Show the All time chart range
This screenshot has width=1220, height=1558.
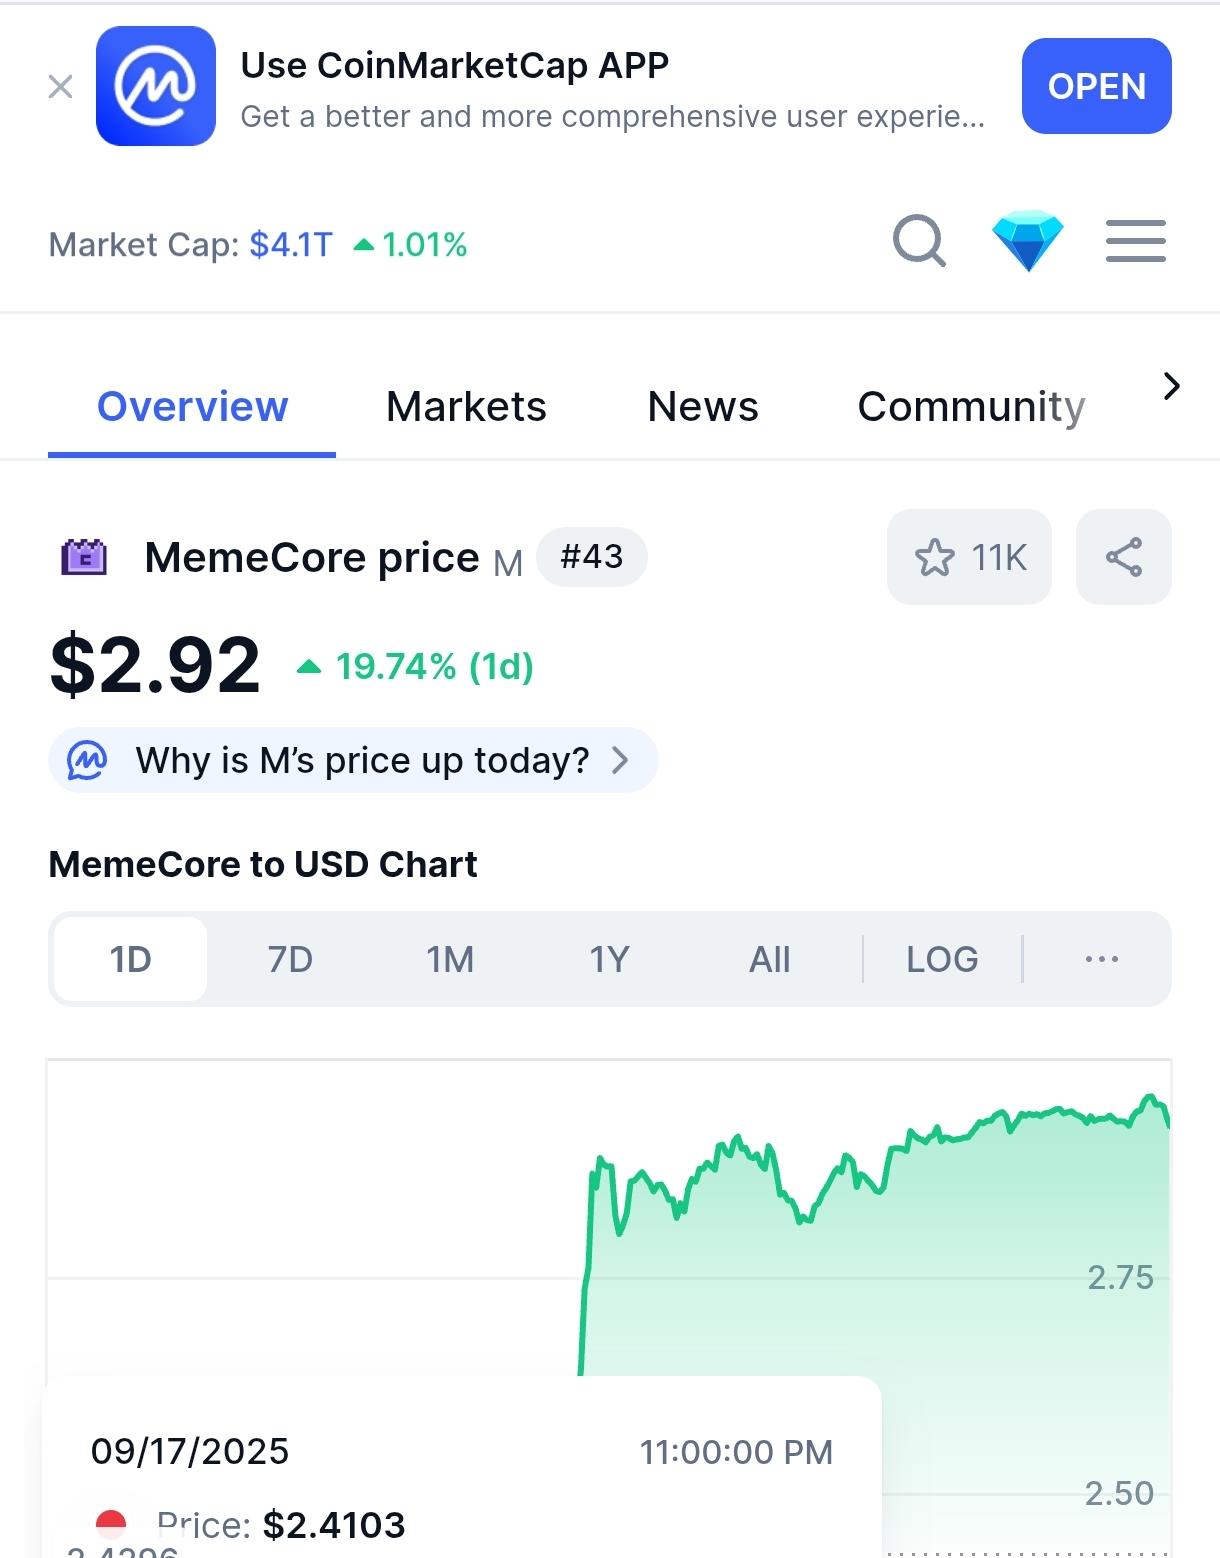coord(769,960)
